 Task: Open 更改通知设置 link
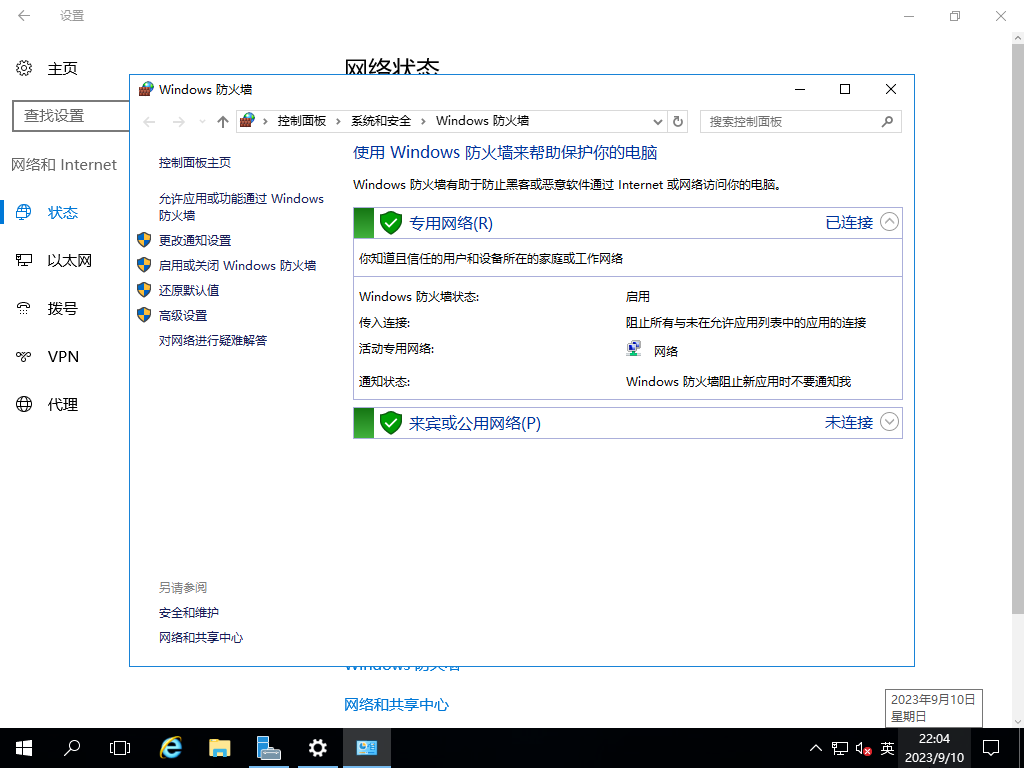point(195,240)
